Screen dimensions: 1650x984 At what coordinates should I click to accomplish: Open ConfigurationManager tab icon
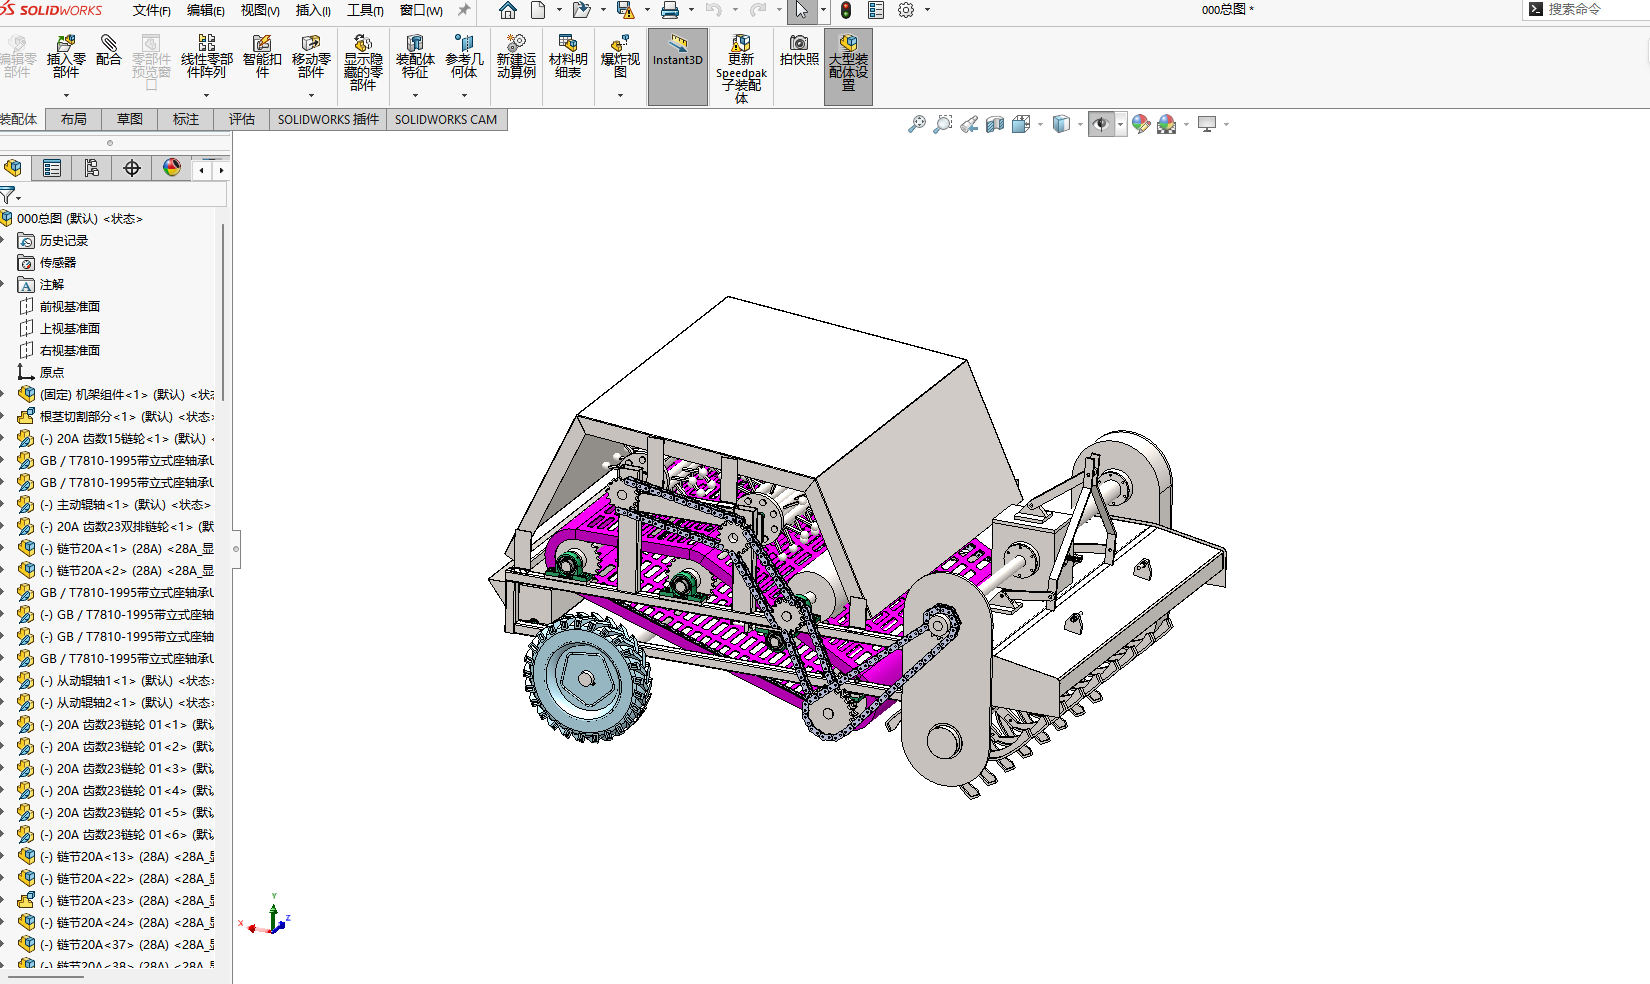point(92,168)
